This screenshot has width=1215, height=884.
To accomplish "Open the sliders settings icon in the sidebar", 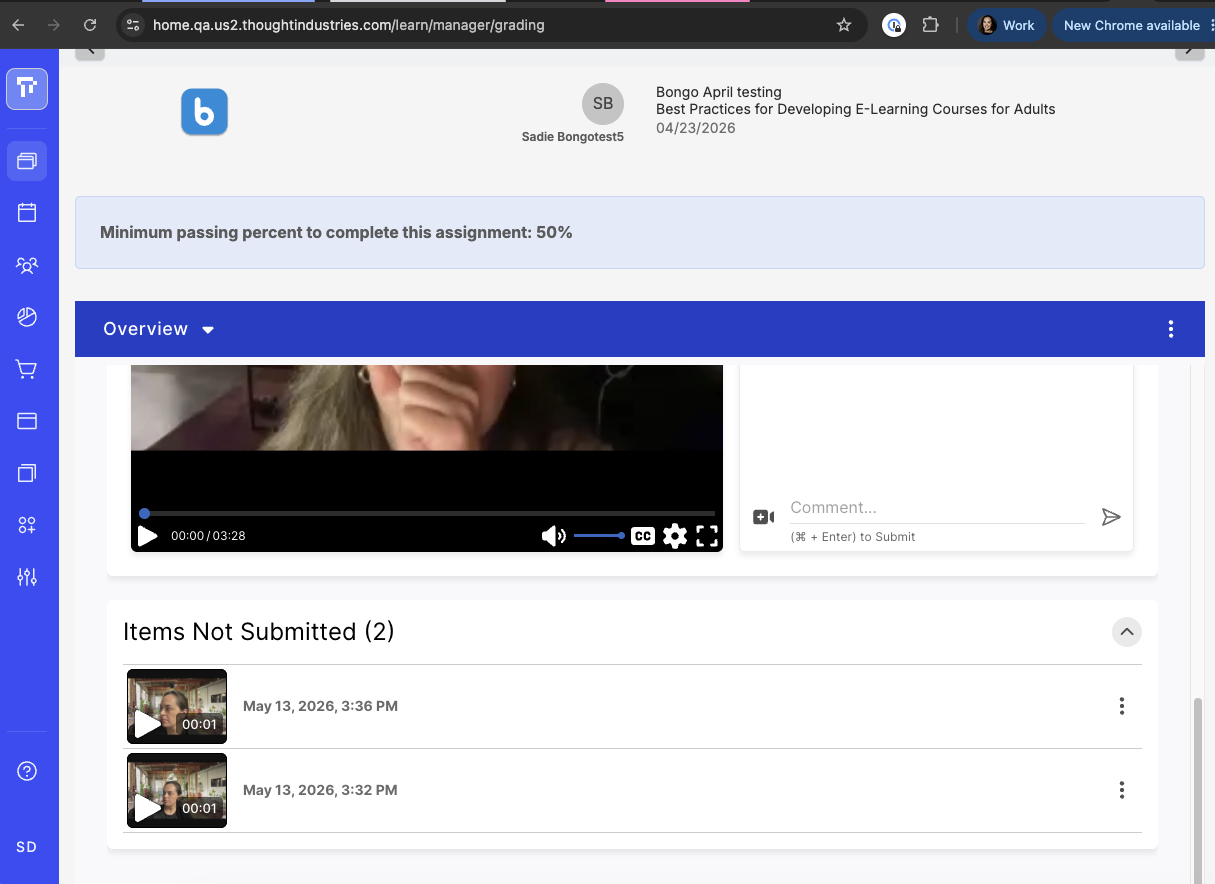I will [27, 577].
